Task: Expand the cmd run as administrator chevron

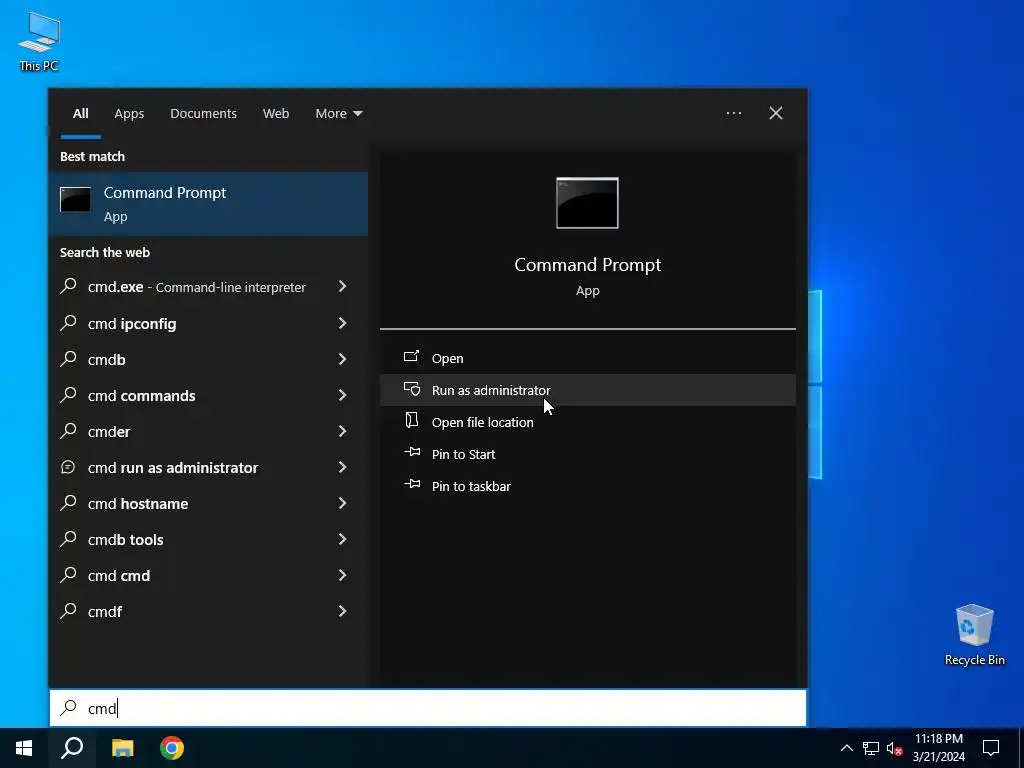Action: click(x=342, y=466)
